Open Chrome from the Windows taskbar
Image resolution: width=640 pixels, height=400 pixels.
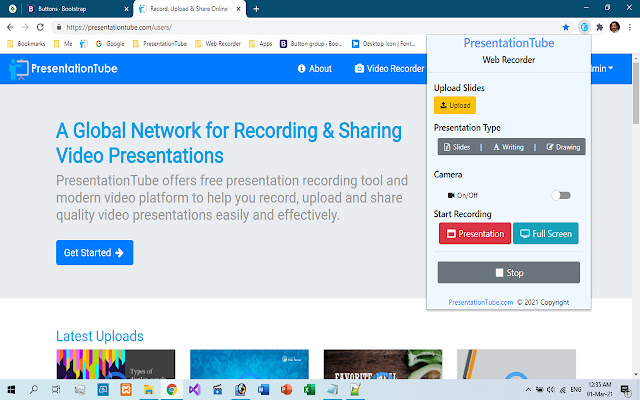(x=171, y=390)
